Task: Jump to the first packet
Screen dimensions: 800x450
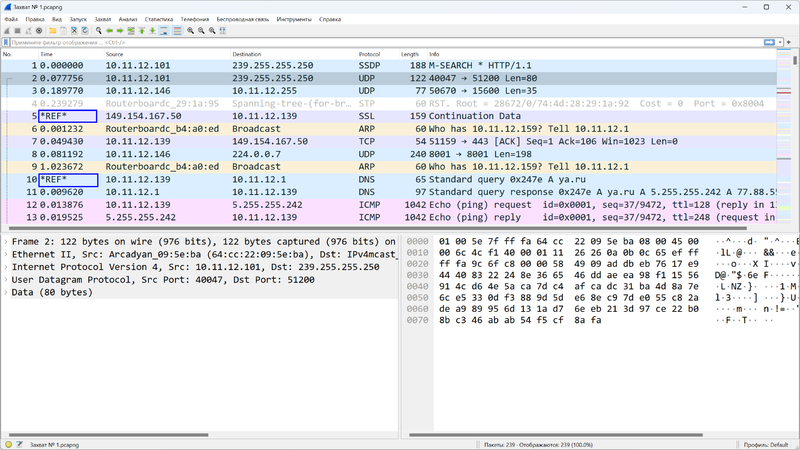Action: click(x=142, y=31)
